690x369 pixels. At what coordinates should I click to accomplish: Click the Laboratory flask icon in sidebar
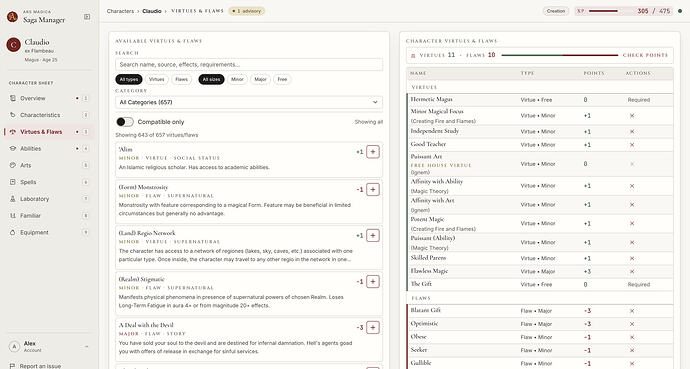(x=13, y=199)
